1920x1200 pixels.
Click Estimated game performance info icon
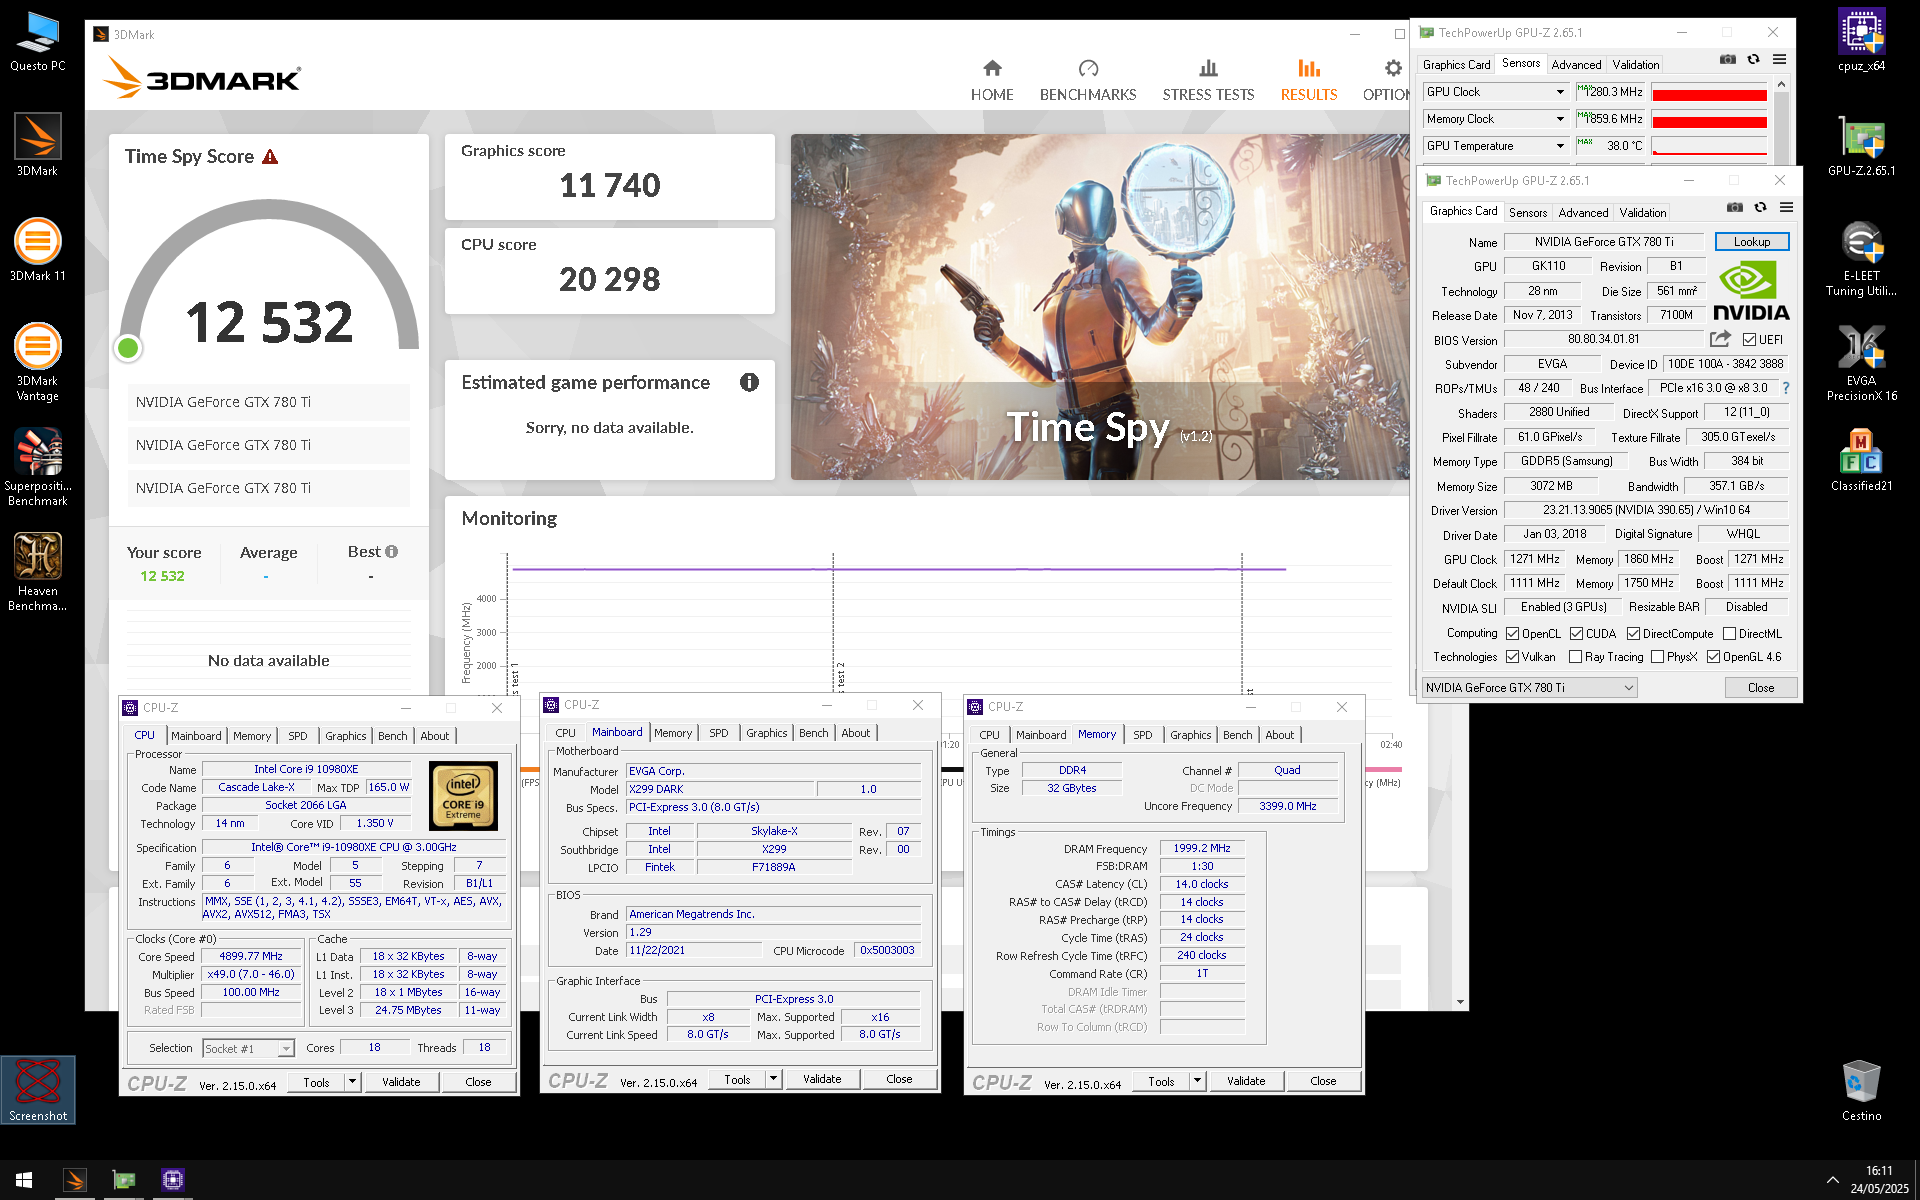coord(749,382)
